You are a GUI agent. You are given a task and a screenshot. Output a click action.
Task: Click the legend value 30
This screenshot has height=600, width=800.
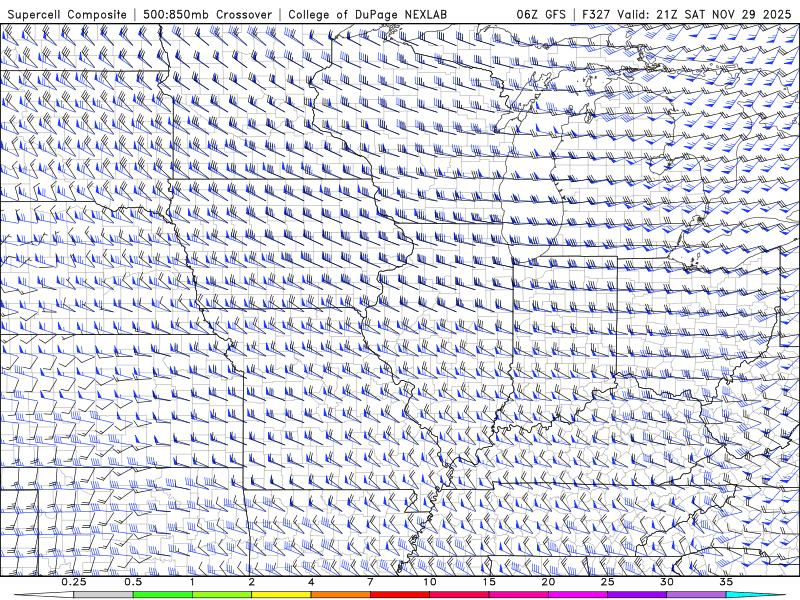tap(666, 582)
